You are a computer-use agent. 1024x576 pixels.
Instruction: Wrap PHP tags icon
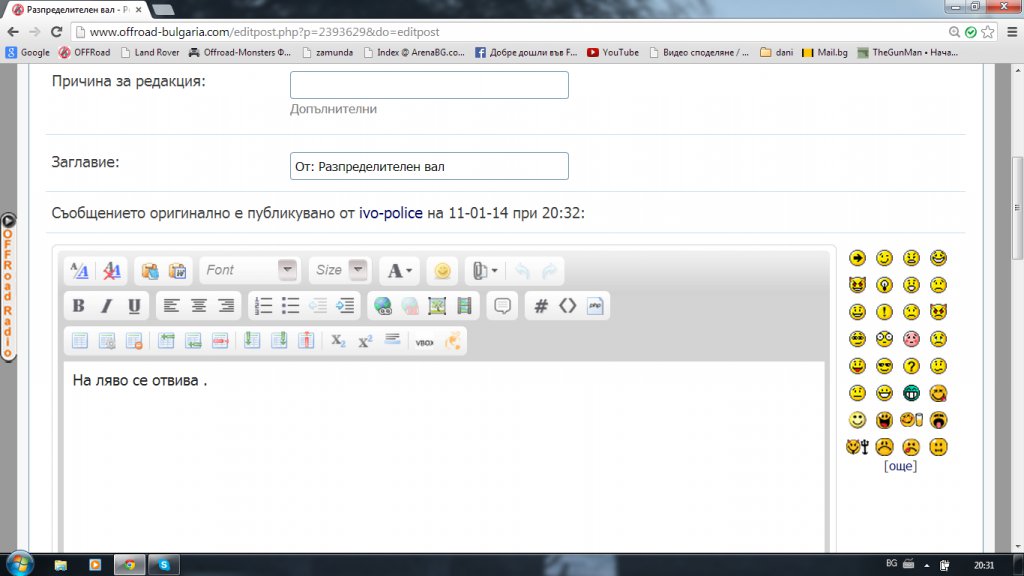595,306
